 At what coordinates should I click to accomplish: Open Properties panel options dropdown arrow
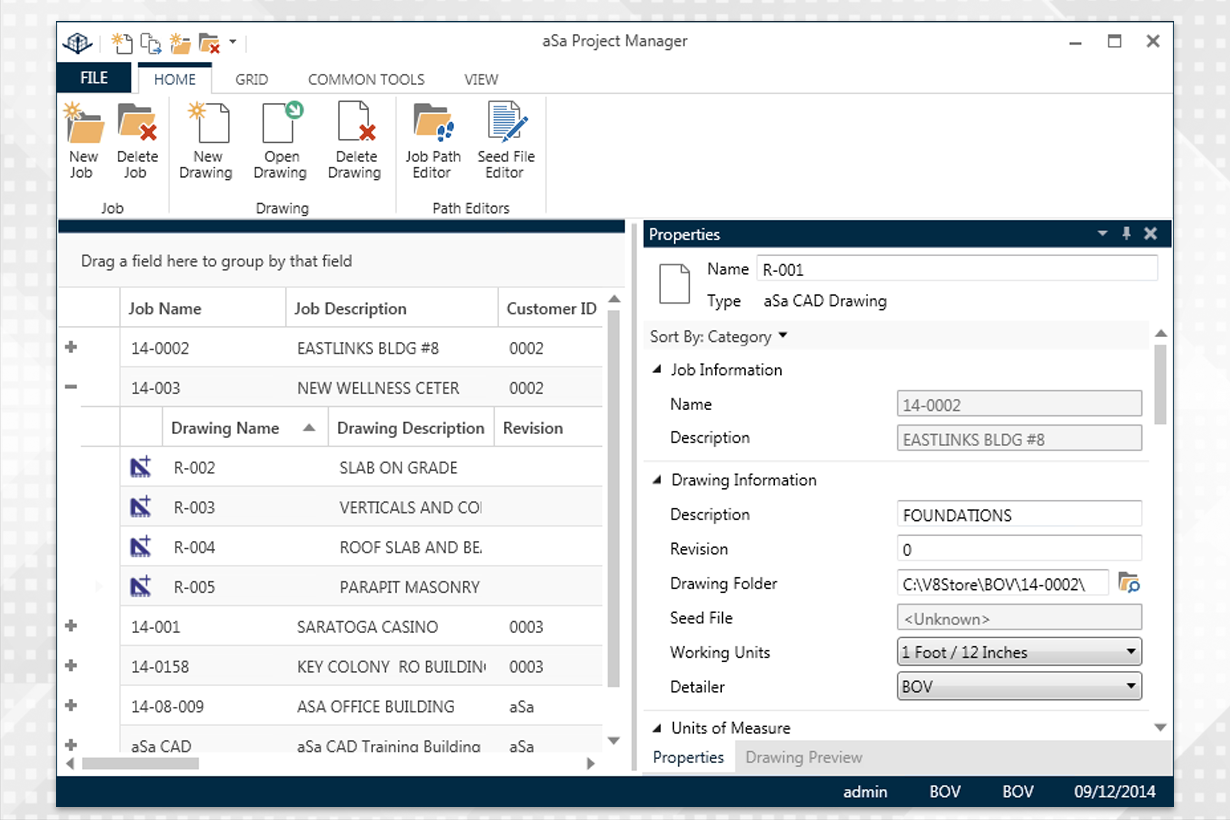1102,234
